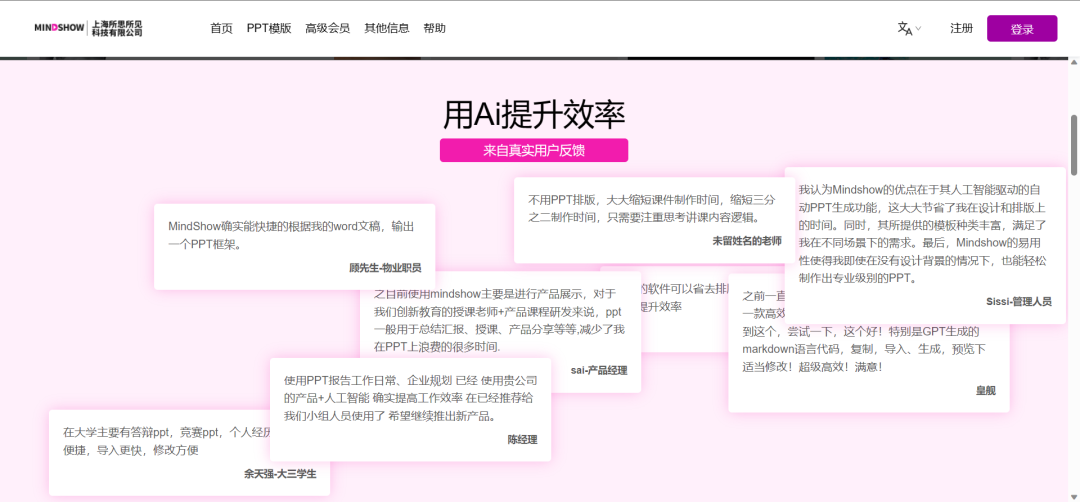The width and height of the screenshot is (1080, 502).
Task: Select the 未留姓名的老师 testimonial card
Action: 653,220
